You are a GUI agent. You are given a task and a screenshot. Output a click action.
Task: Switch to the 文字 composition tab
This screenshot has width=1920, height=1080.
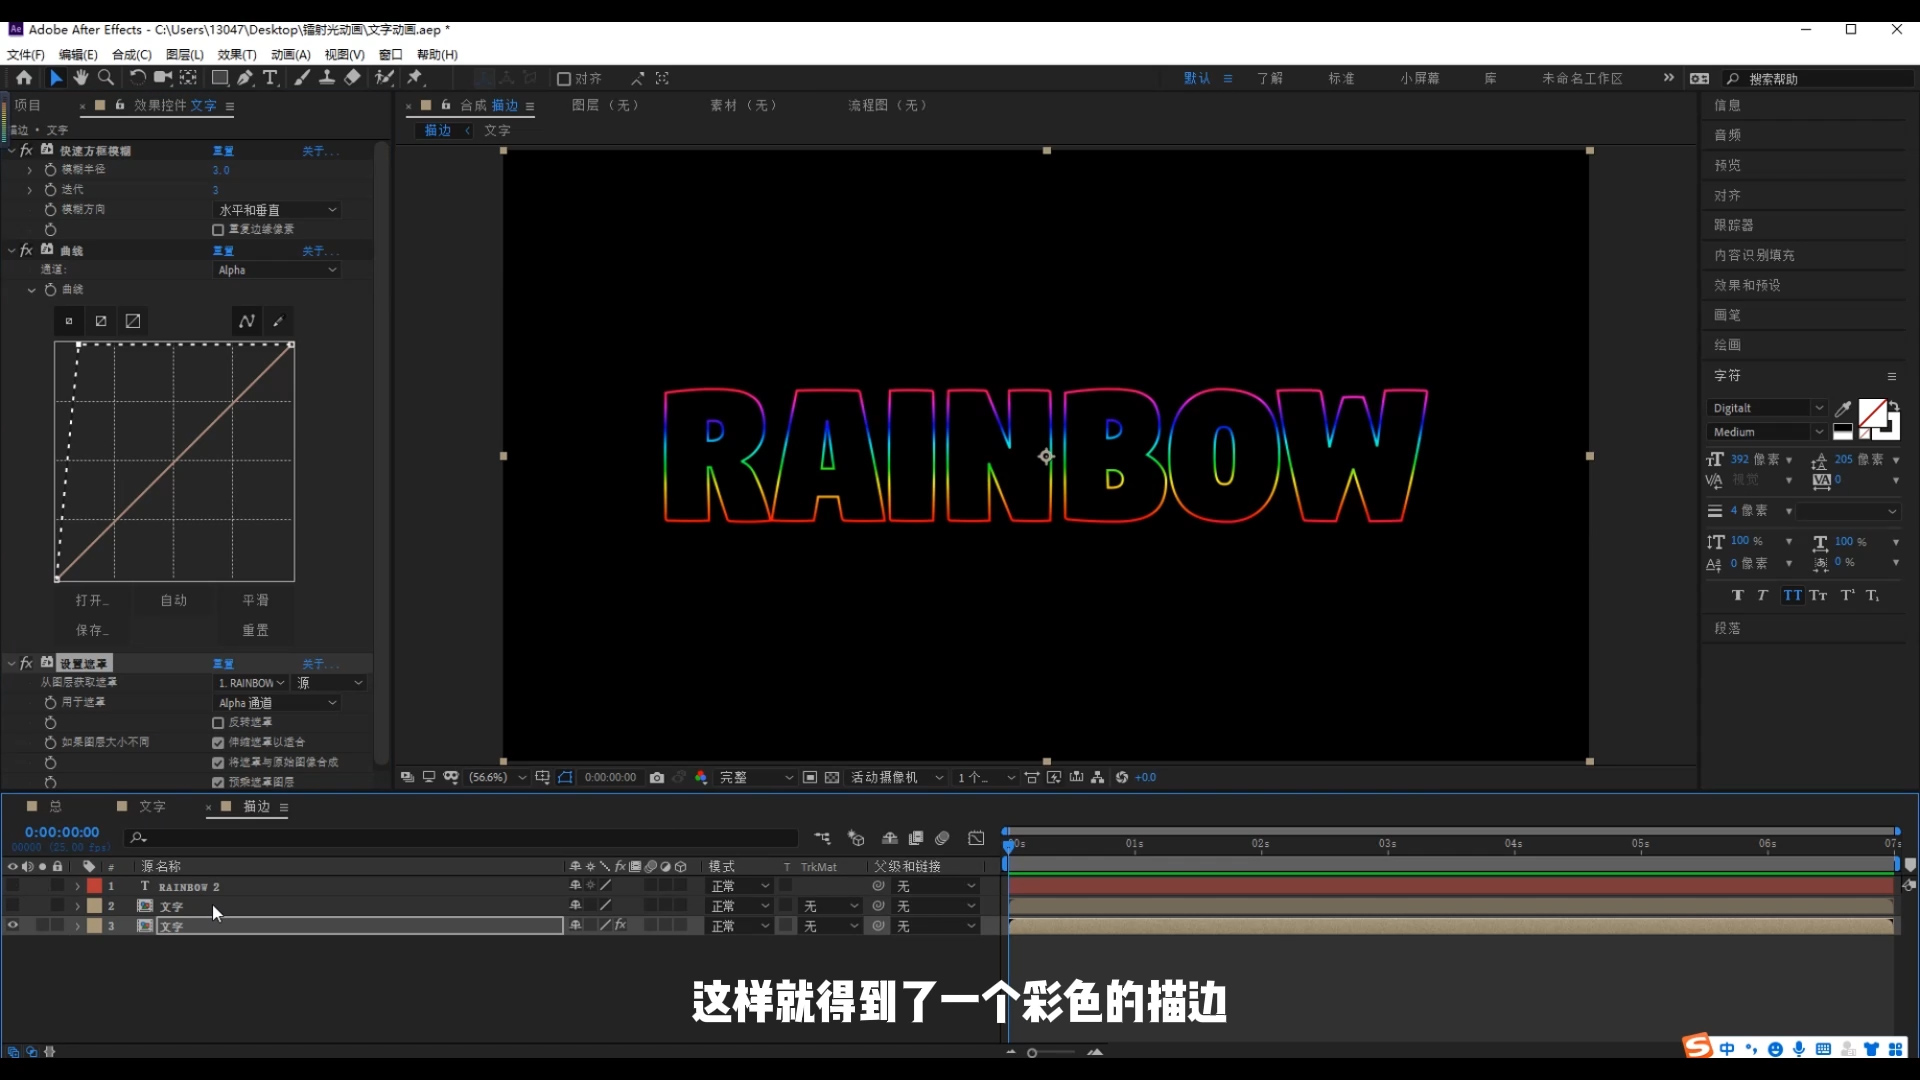(150, 807)
